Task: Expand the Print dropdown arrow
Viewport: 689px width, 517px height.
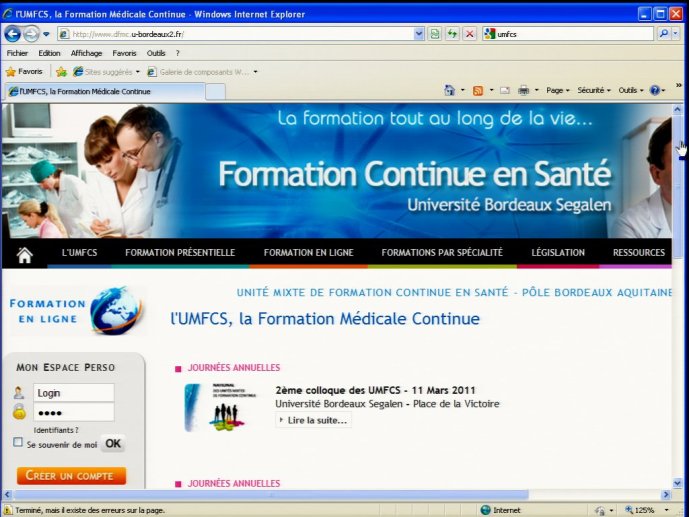Action: tap(537, 90)
